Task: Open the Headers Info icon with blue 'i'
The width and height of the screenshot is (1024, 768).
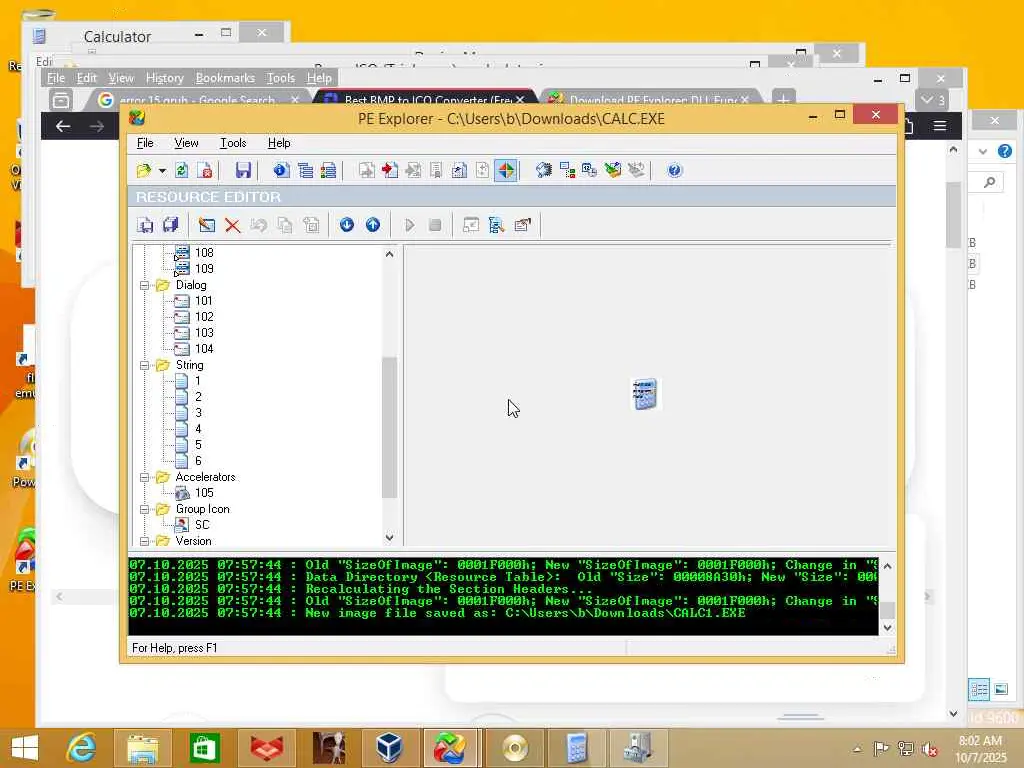Action: coord(281,170)
